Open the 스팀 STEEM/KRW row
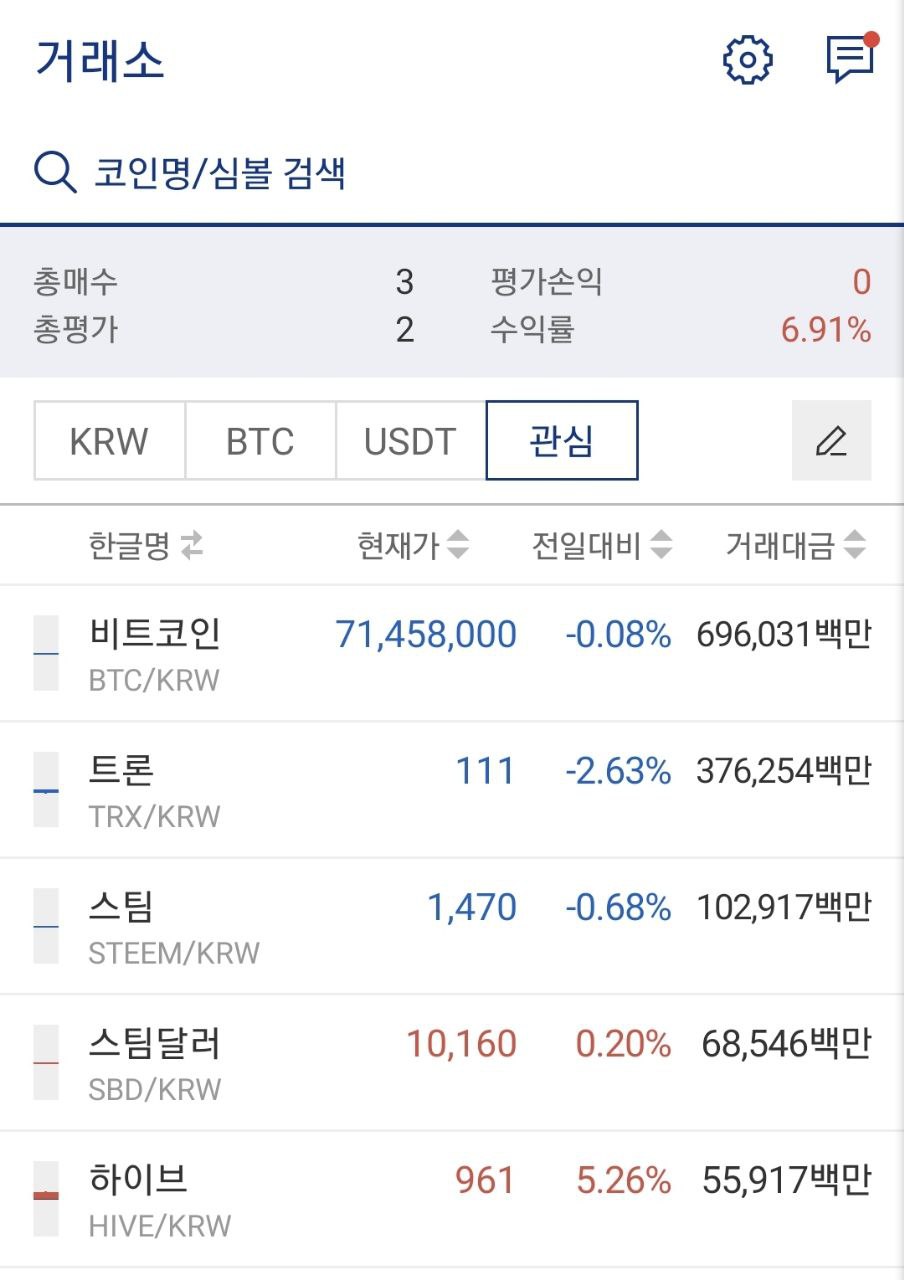This screenshot has height=1280, width=904. pos(452,926)
